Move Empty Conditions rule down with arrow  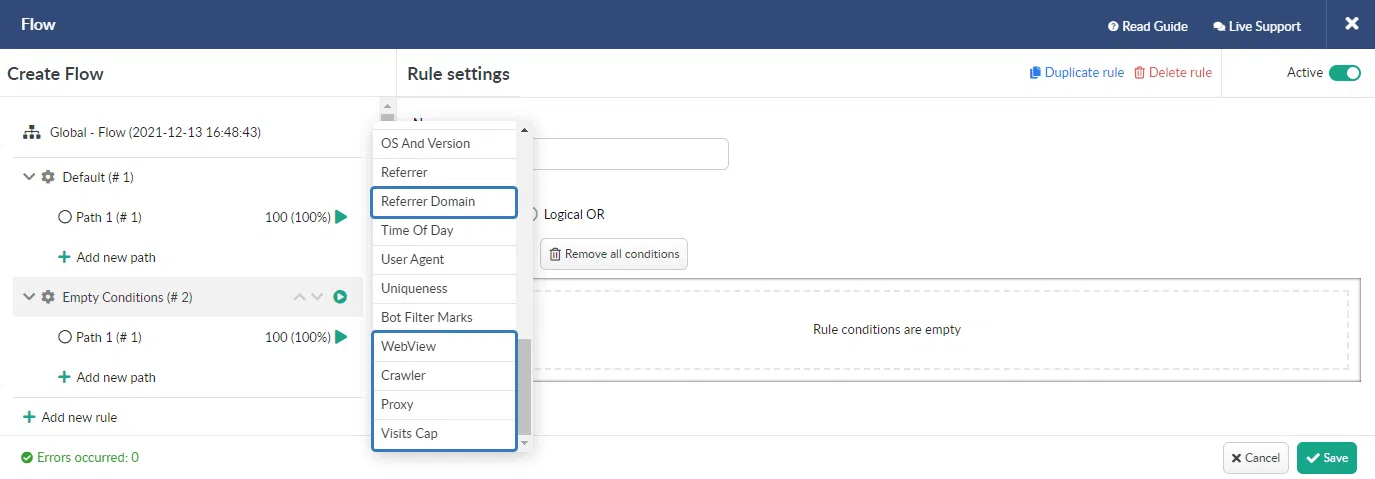coord(318,297)
